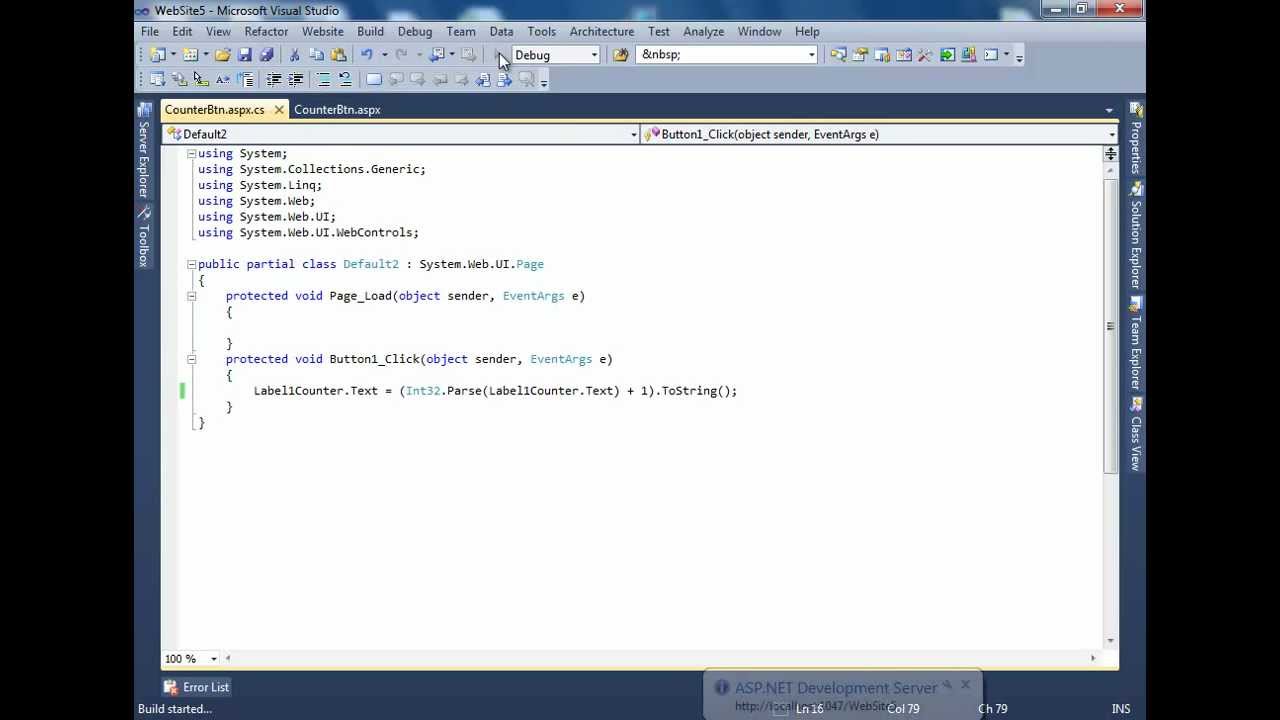1280x720 pixels.
Task: Open the Website menu
Action: pos(323,31)
